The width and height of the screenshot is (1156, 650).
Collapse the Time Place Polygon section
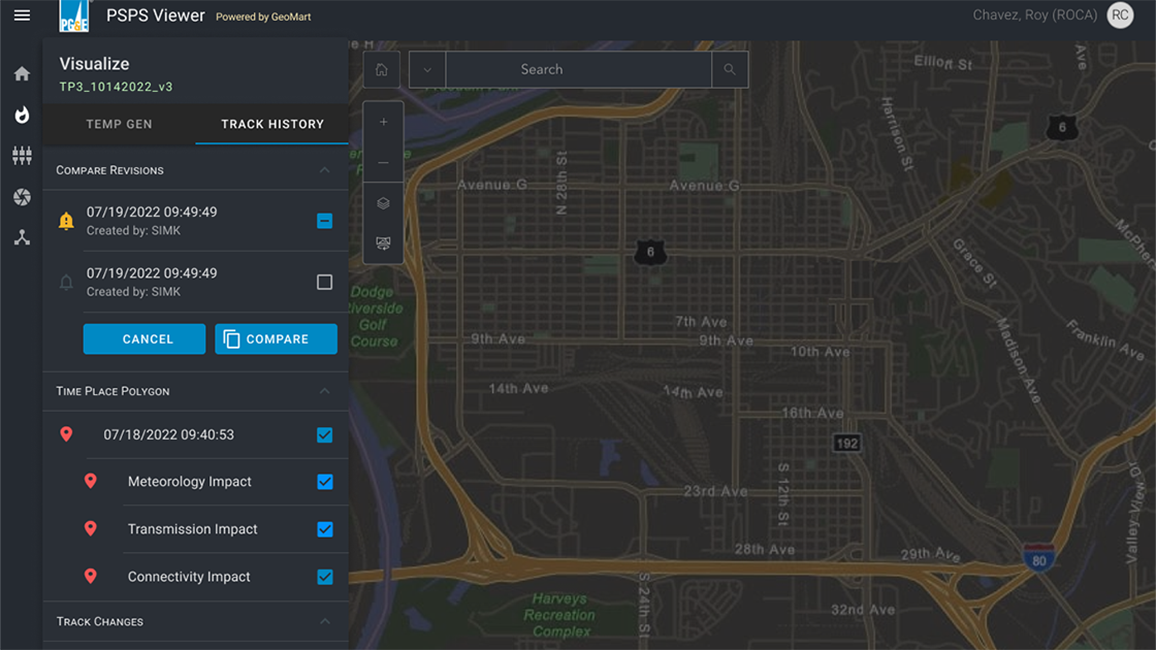[x=325, y=391]
